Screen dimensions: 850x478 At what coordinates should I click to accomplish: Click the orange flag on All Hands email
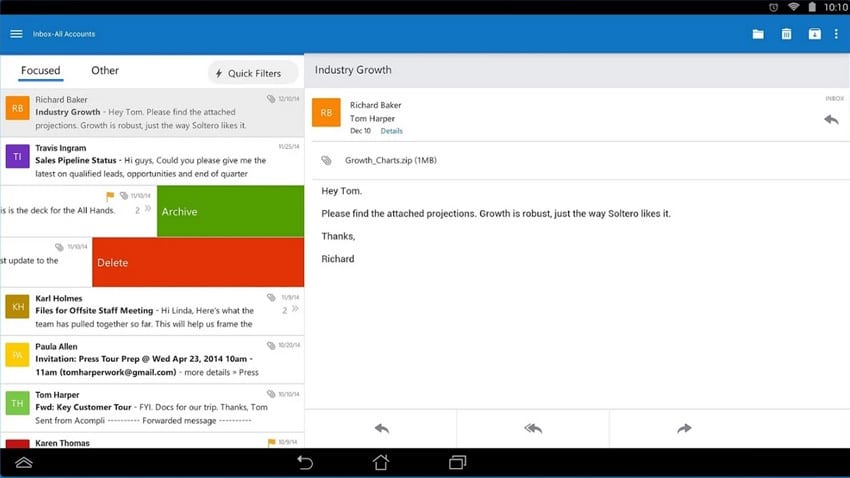click(110, 196)
